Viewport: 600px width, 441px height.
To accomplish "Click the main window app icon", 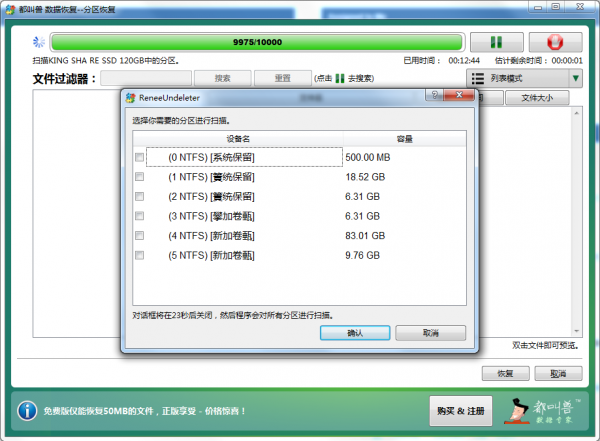I will pos(11,9).
